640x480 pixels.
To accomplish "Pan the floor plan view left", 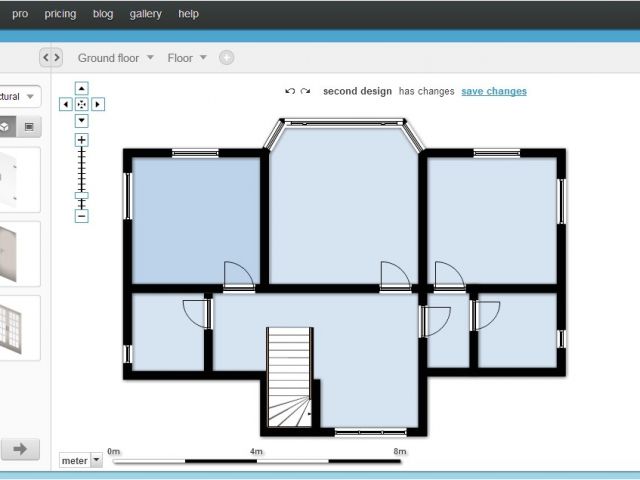I will (x=66, y=104).
